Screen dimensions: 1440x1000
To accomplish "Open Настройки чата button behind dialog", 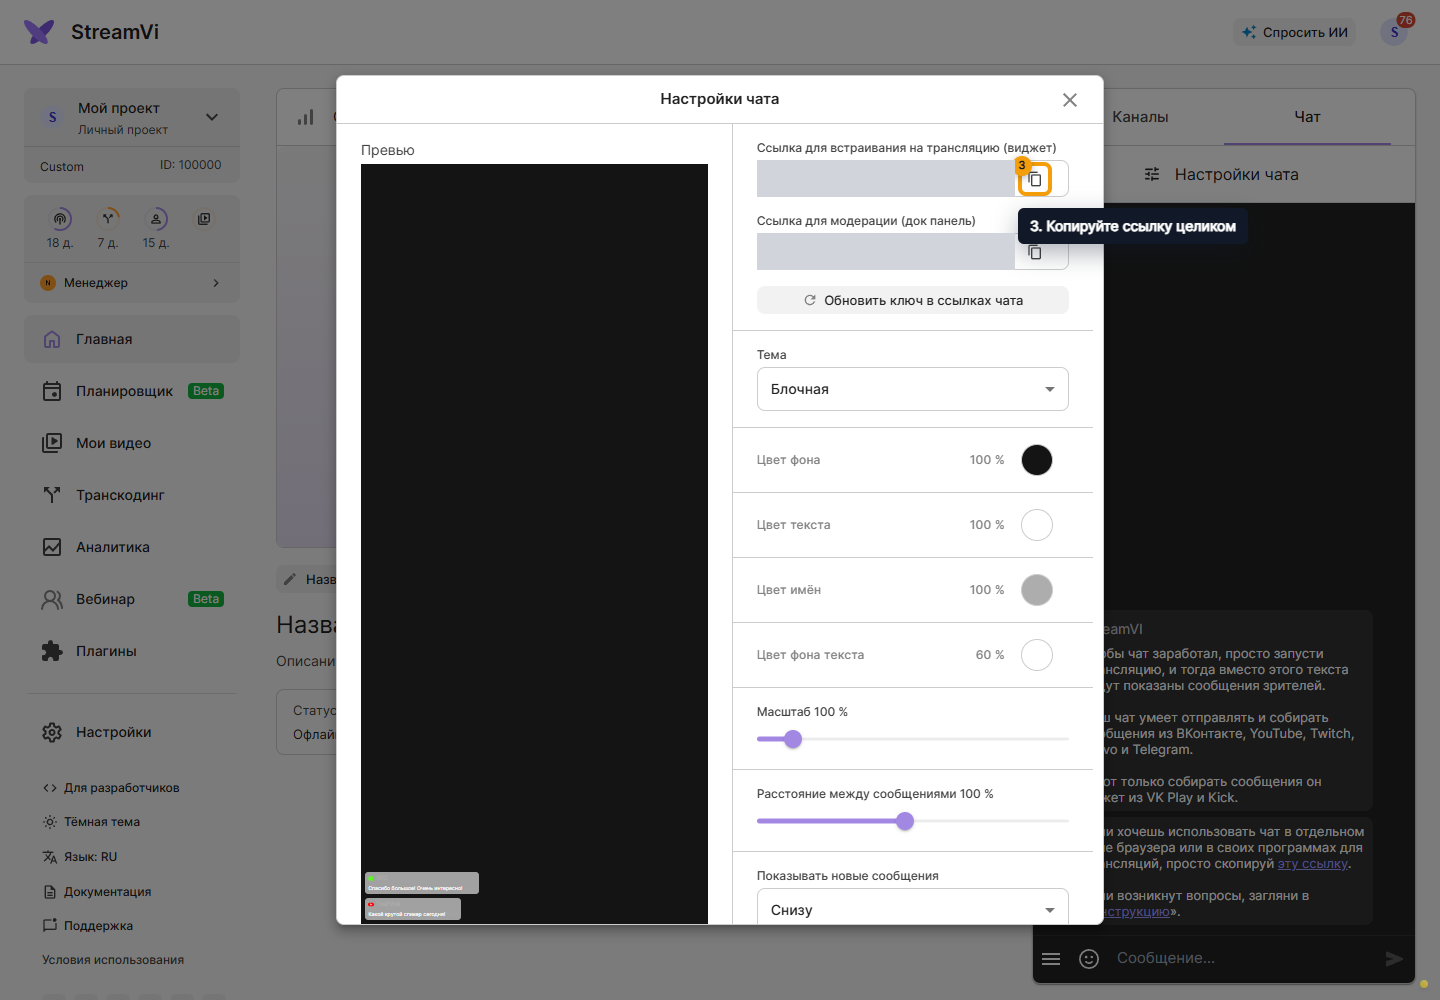I will (x=1221, y=174).
